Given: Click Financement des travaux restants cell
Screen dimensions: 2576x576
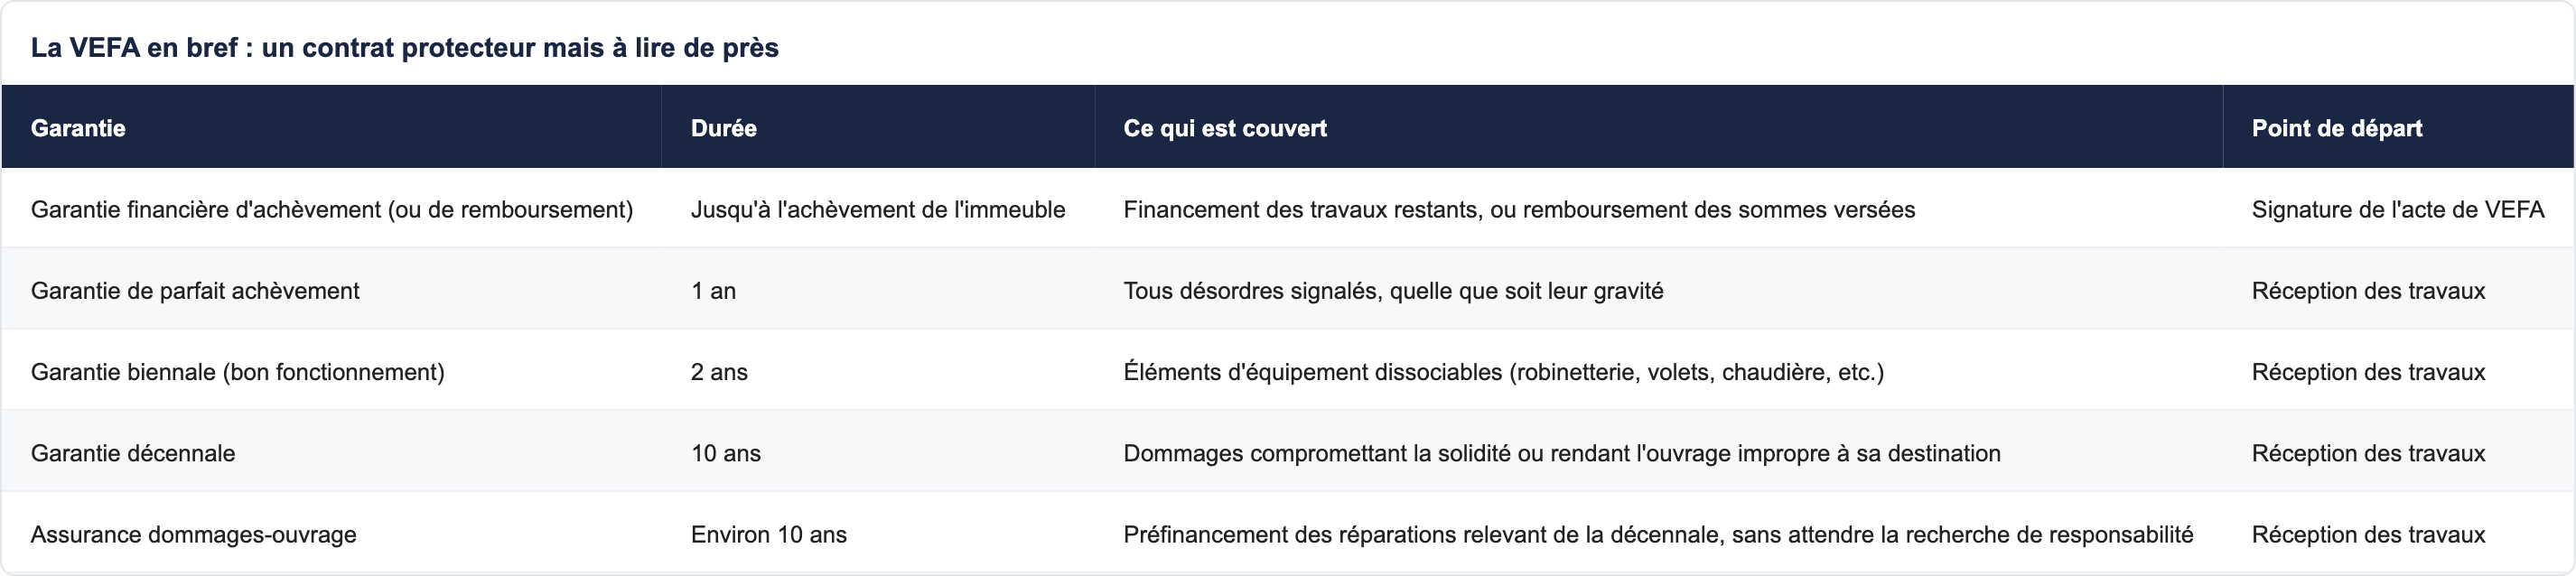Looking at the screenshot, I should [x=1658, y=209].
